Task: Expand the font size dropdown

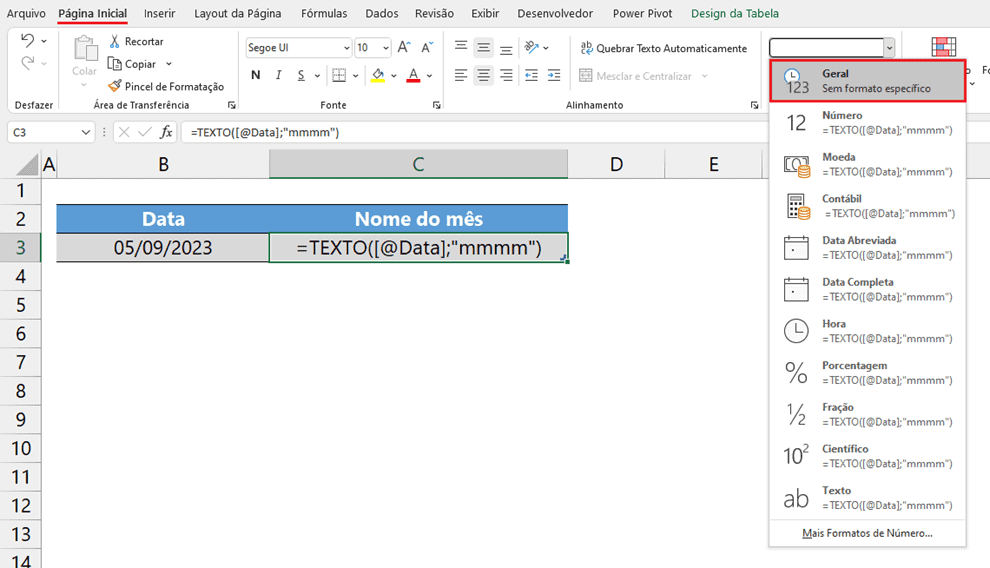Action: point(385,48)
